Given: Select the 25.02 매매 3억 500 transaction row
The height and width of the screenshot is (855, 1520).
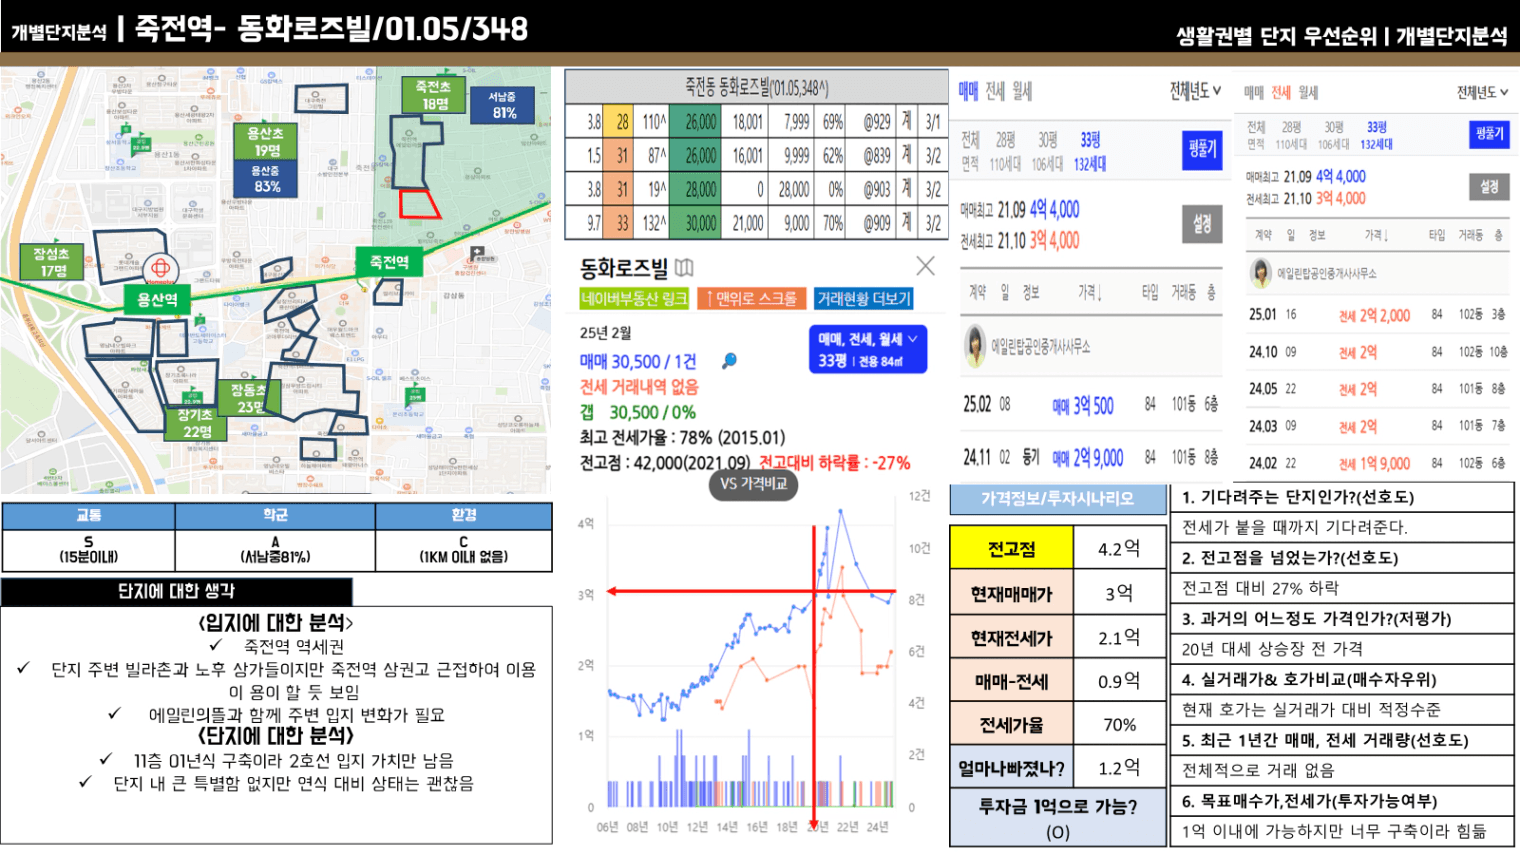Looking at the screenshot, I should pos(1091,405).
